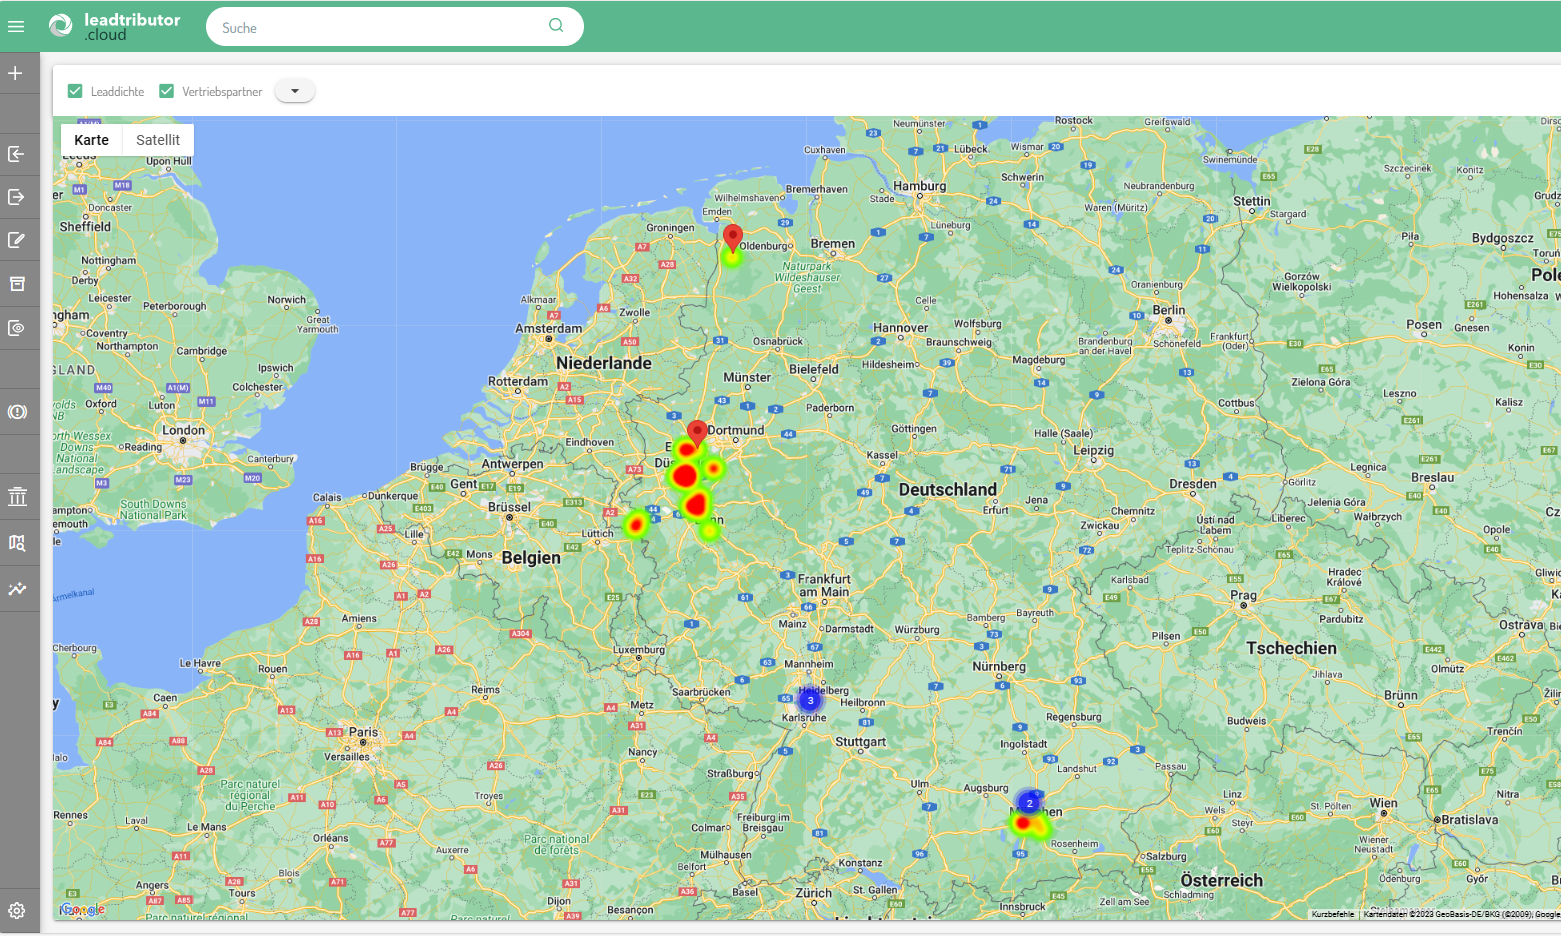This screenshot has height=936, width=1561.
Task: Open the map search sidebar icon
Action: (x=16, y=543)
